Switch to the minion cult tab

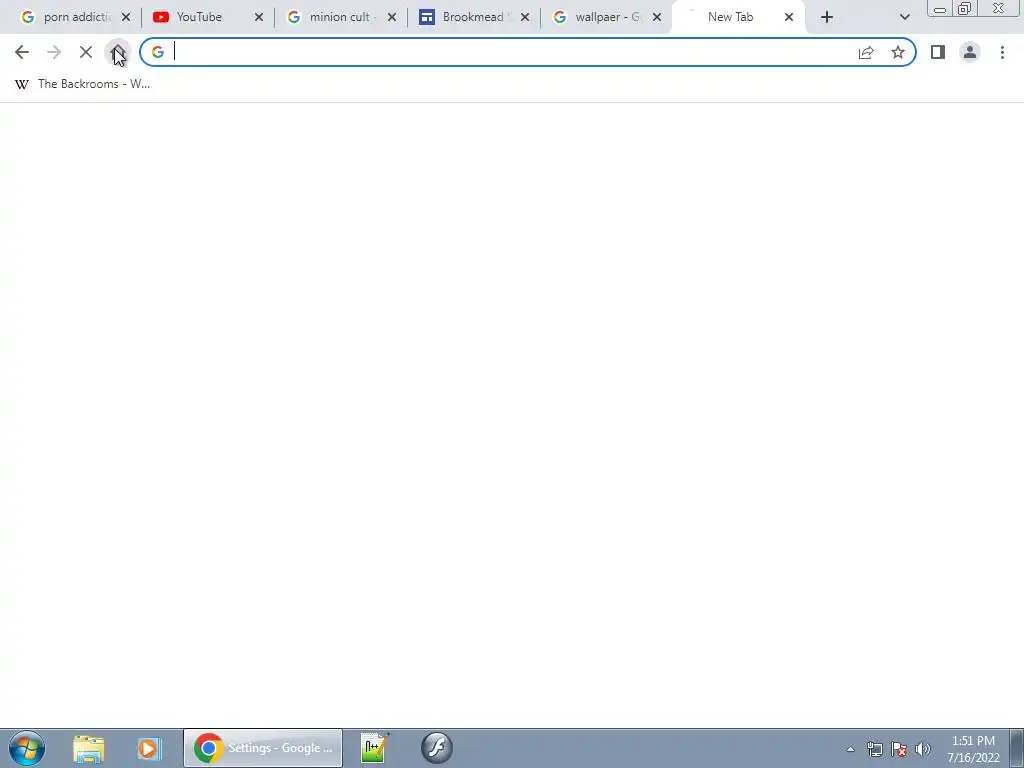(333, 18)
